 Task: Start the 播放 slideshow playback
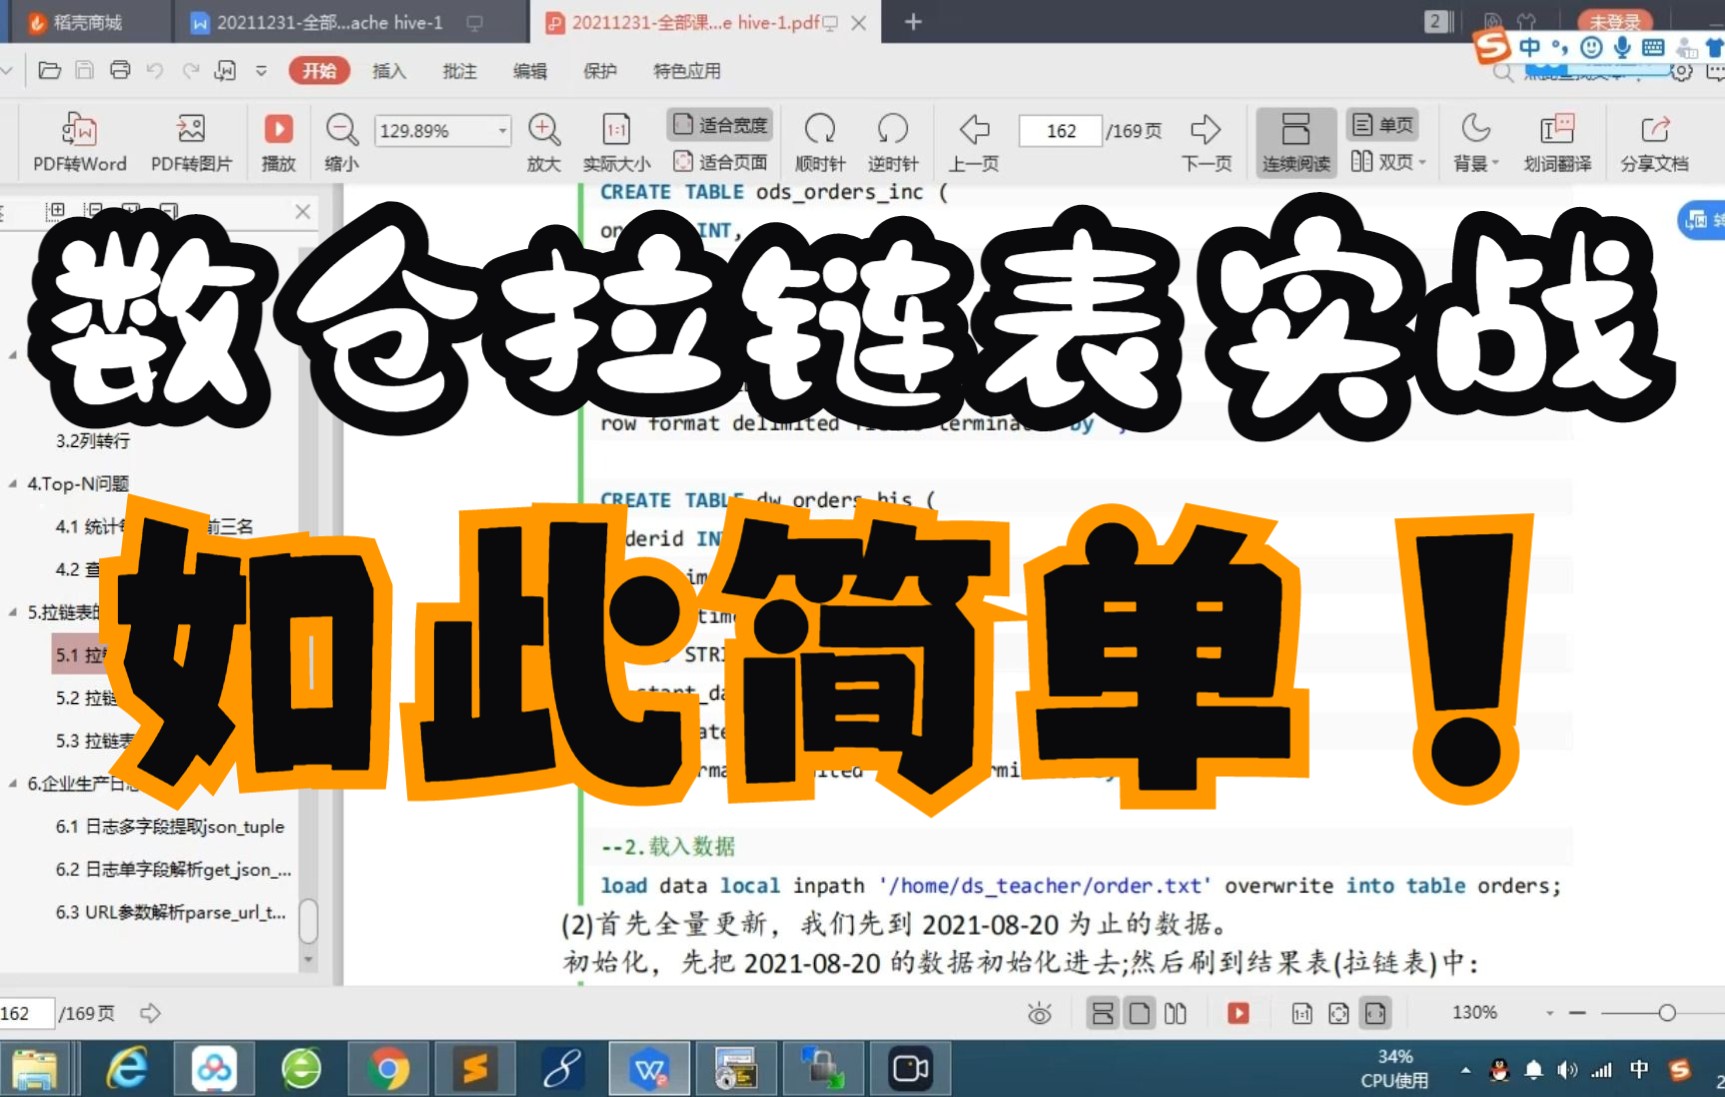point(277,140)
